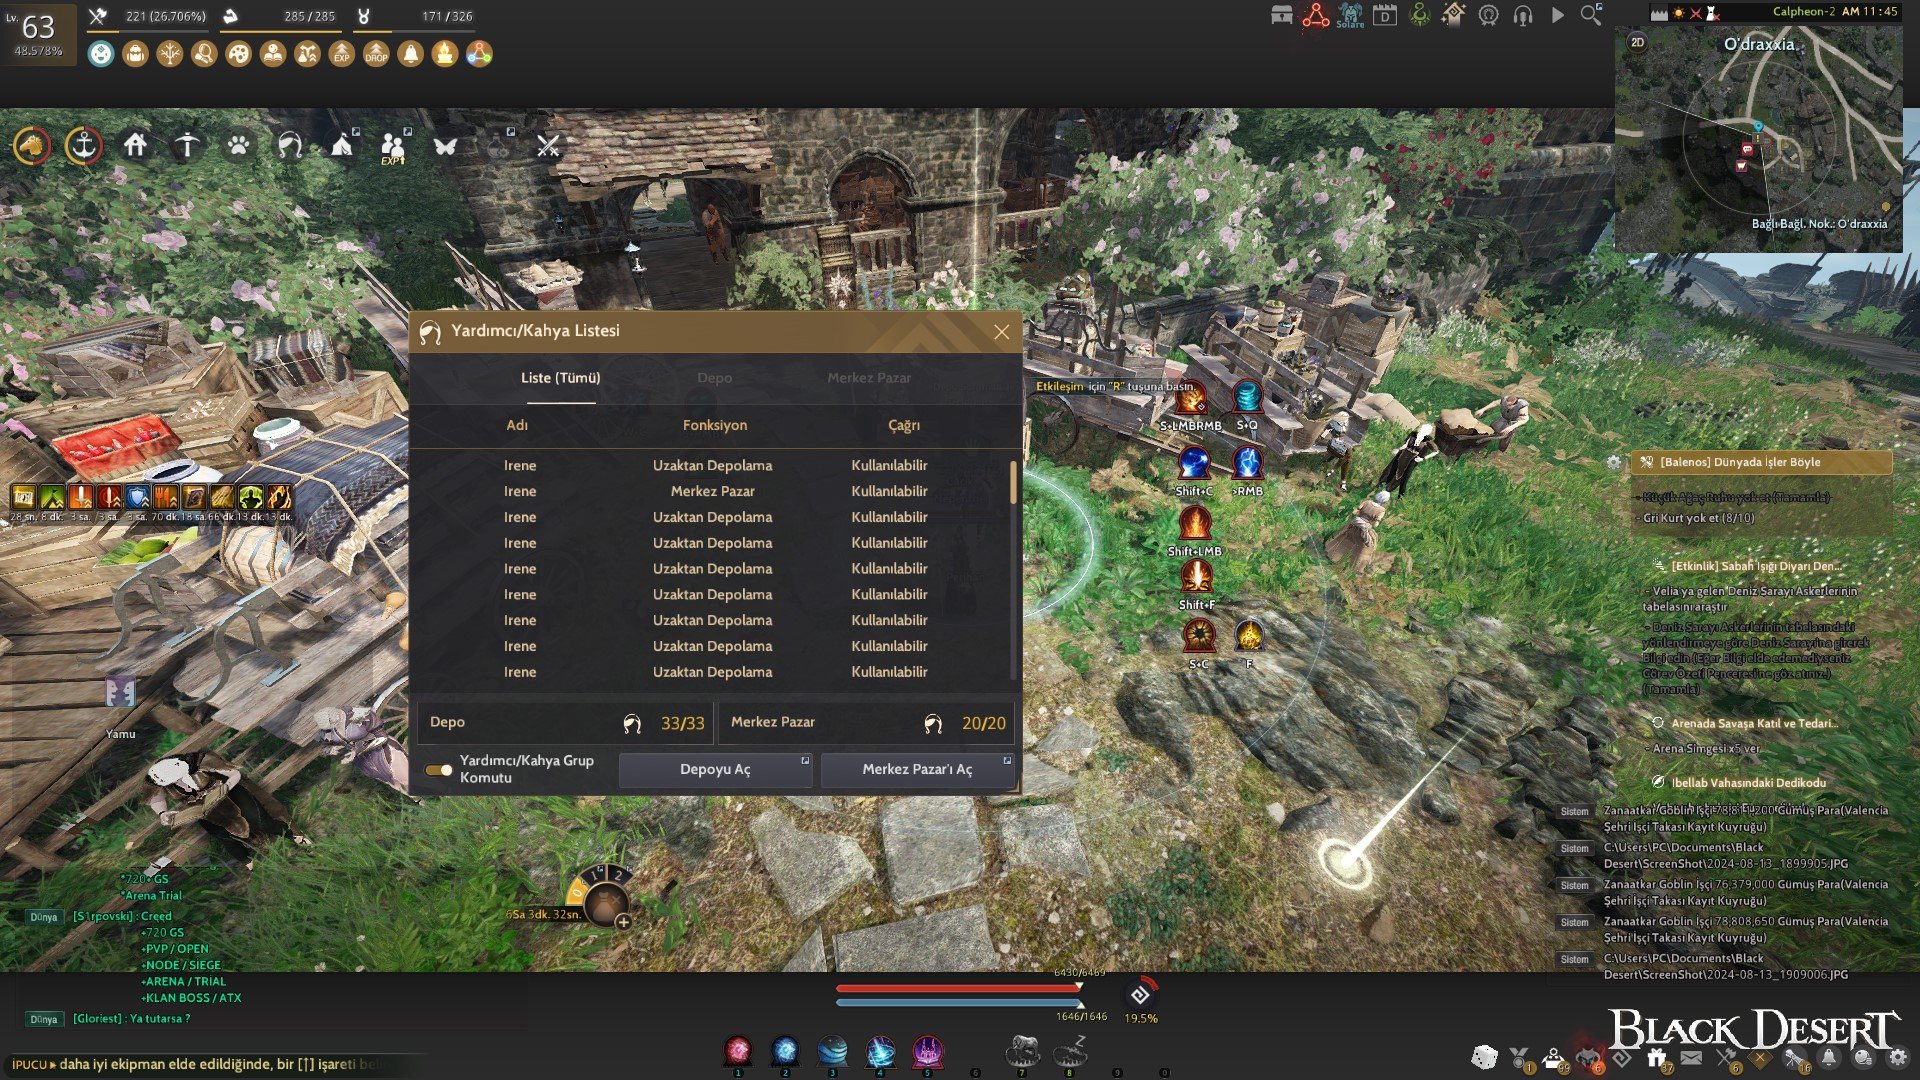Image resolution: width=1920 pixels, height=1080 pixels.
Task: Click the Merkez Pazar 20/20 counter
Action: [x=867, y=723]
